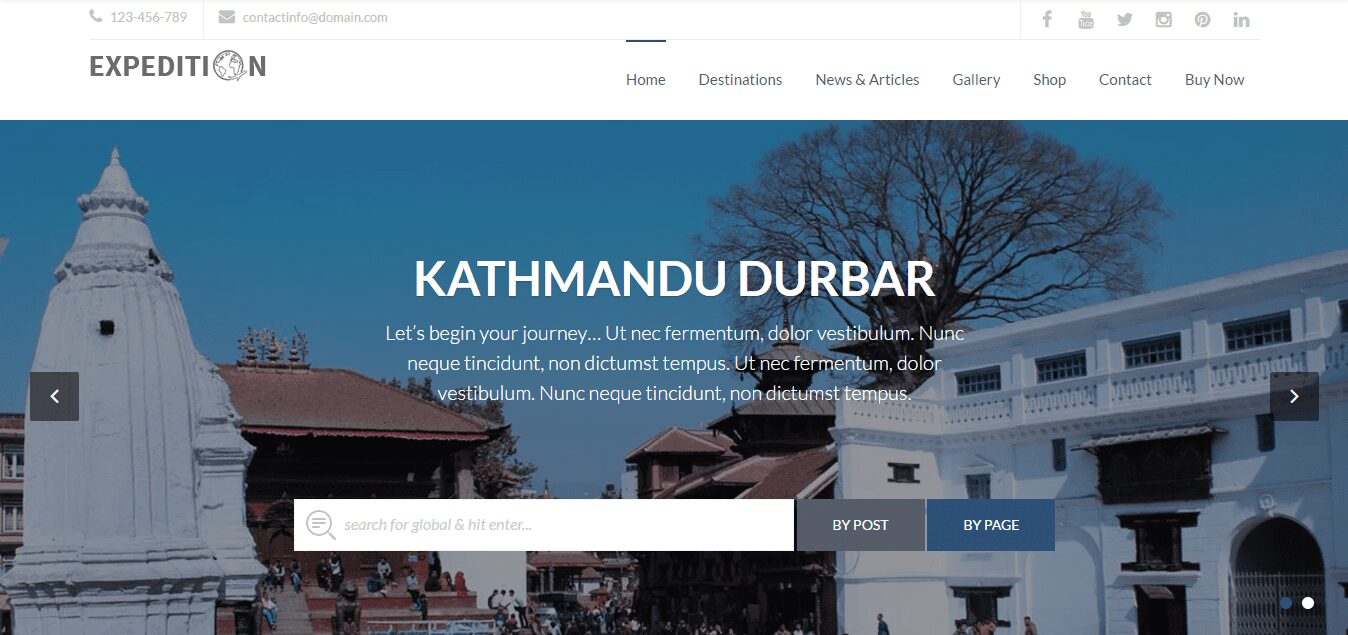
Task: Open the Pinterest social icon
Action: click(x=1202, y=19)
